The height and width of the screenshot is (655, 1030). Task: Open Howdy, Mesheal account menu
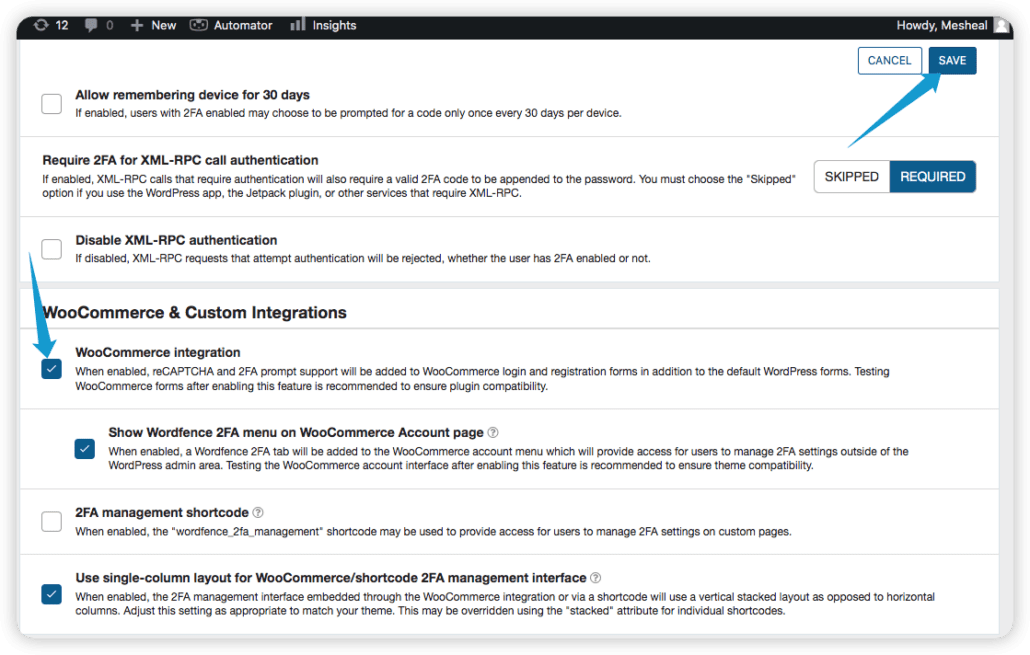coord(941,25)
